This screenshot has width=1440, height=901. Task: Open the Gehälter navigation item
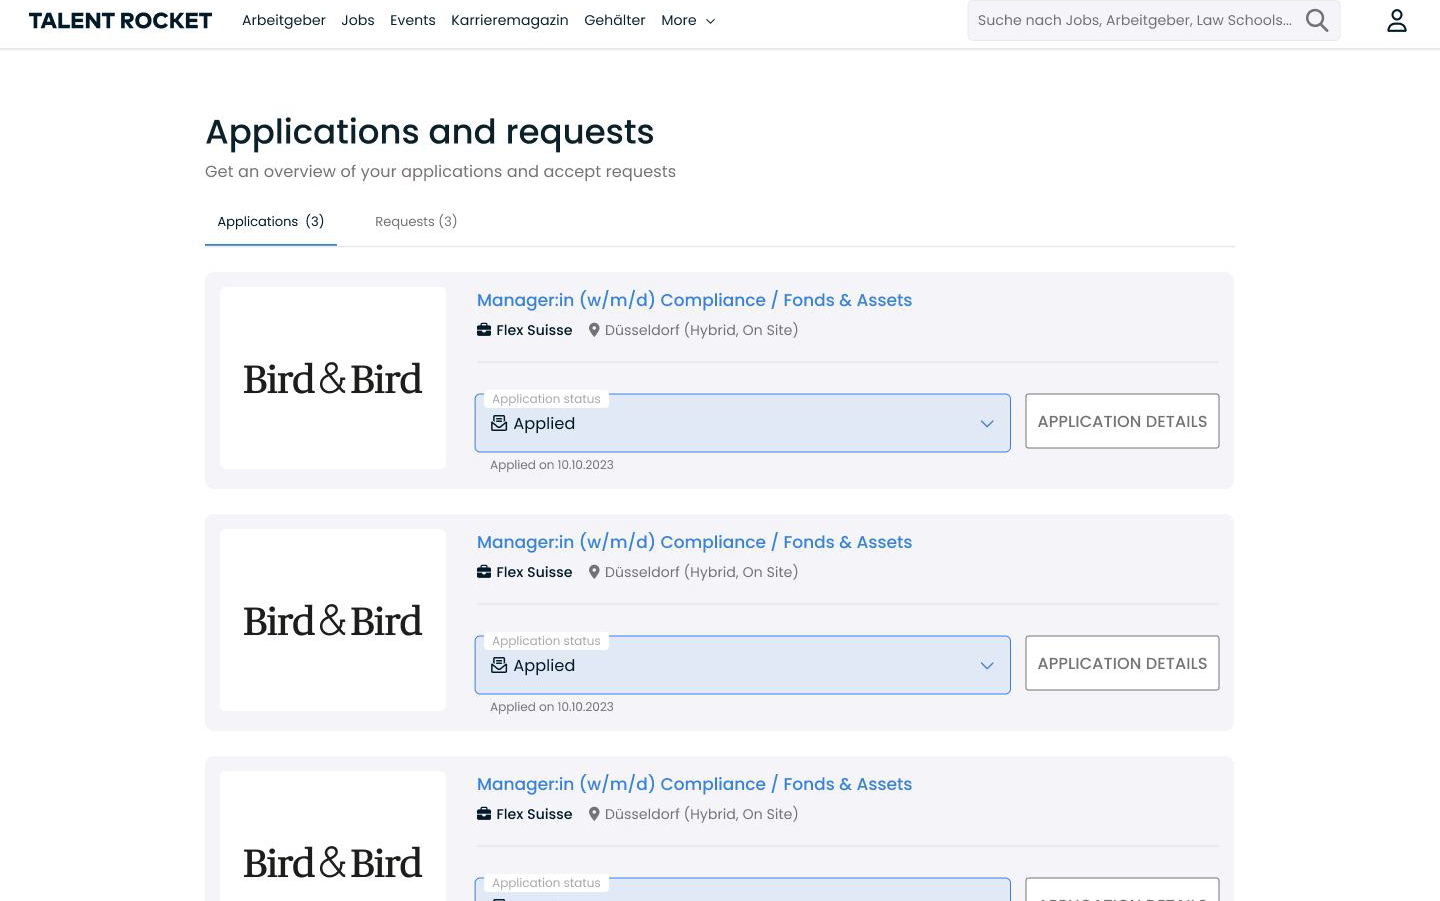(x=615, y=20)
